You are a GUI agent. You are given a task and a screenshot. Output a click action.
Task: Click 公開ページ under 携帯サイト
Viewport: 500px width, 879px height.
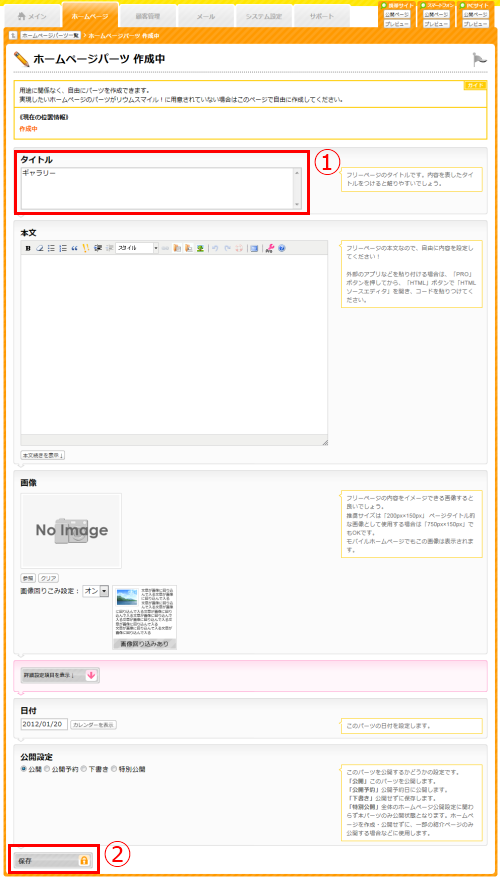(x=397, y=14)
